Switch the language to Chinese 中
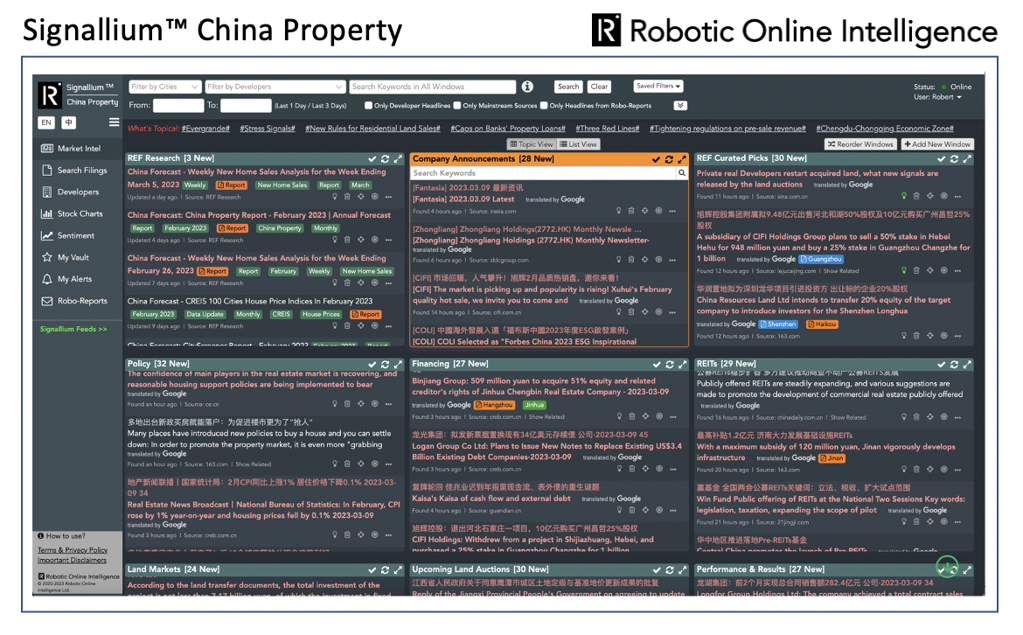This screenshot has width=1023, height=635. [69, 122]
